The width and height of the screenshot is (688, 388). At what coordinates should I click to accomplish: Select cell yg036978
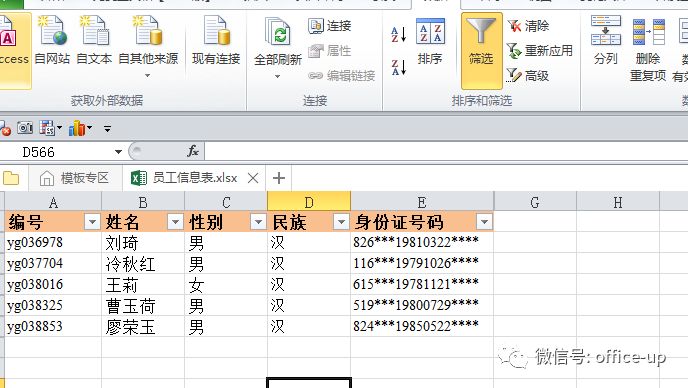(x=53, y=242)
